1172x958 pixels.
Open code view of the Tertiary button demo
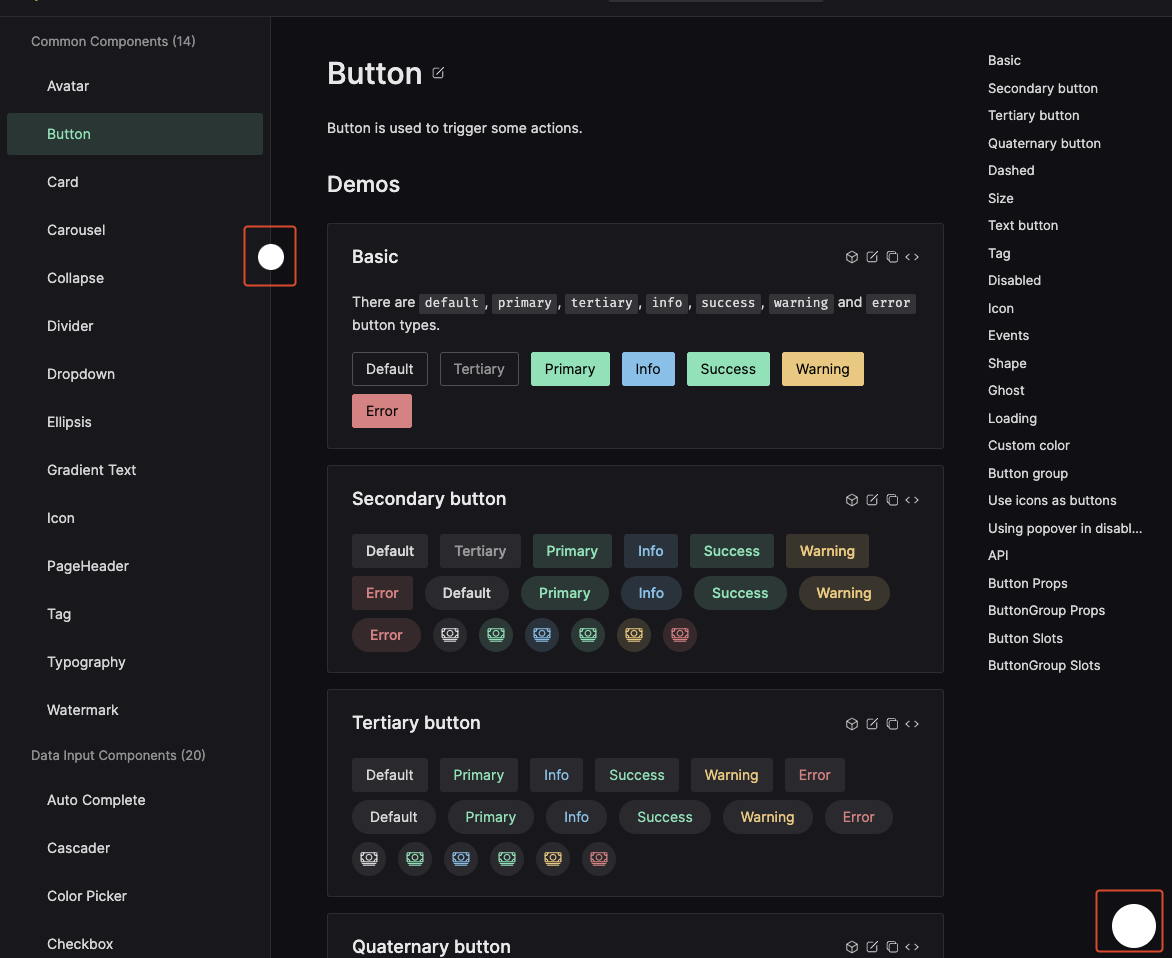tap(911, 723)
